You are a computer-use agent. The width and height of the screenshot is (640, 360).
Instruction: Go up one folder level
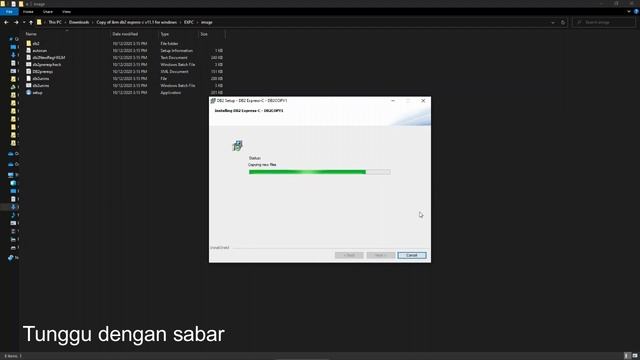click(31, 22)
